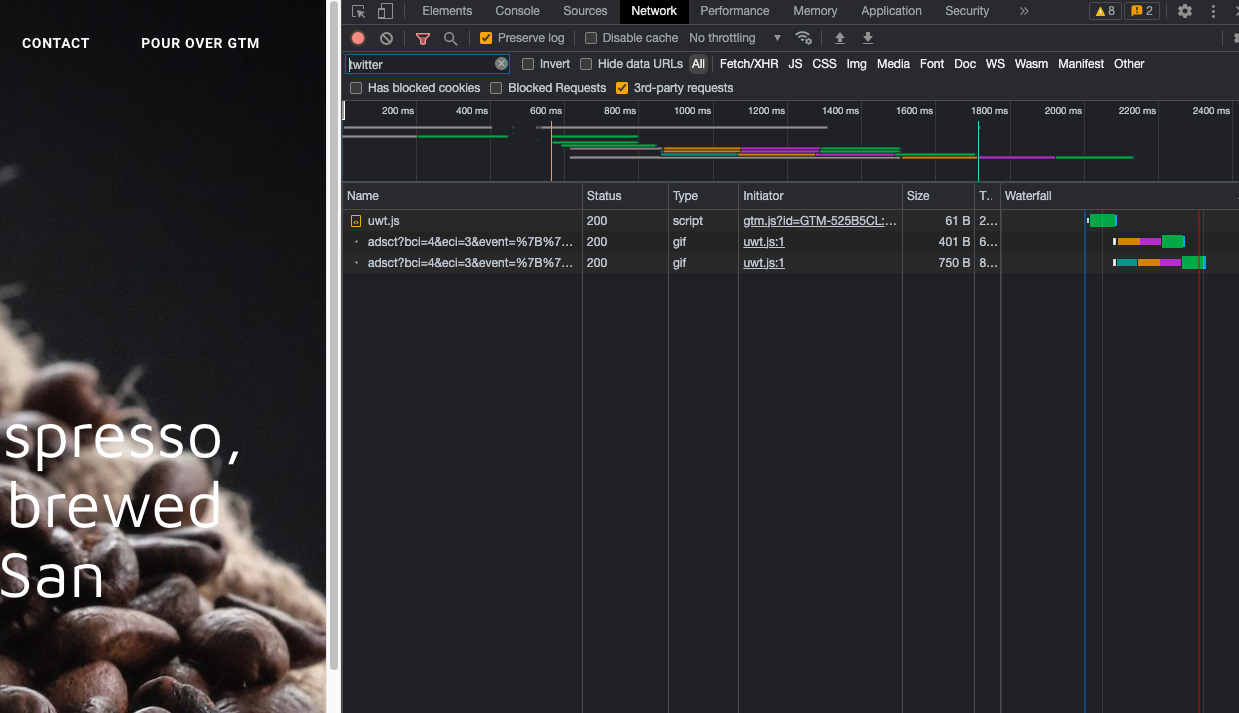
Task: Open the Performance tab
Action: (x=735, y=11)
